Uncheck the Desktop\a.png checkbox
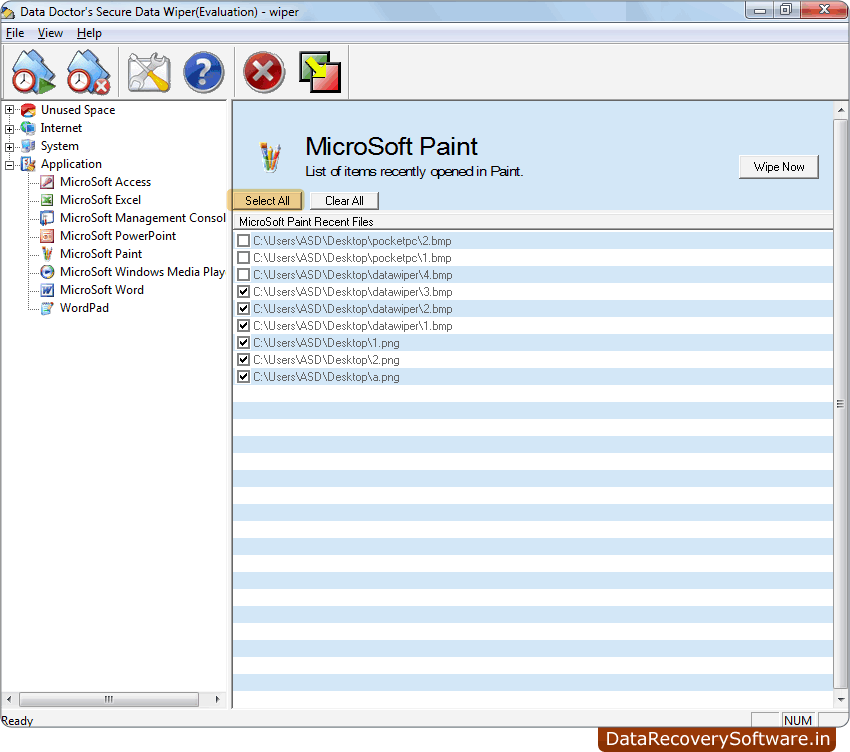Image resolution: width=850 pixels, height=752 pixels. 243,377
